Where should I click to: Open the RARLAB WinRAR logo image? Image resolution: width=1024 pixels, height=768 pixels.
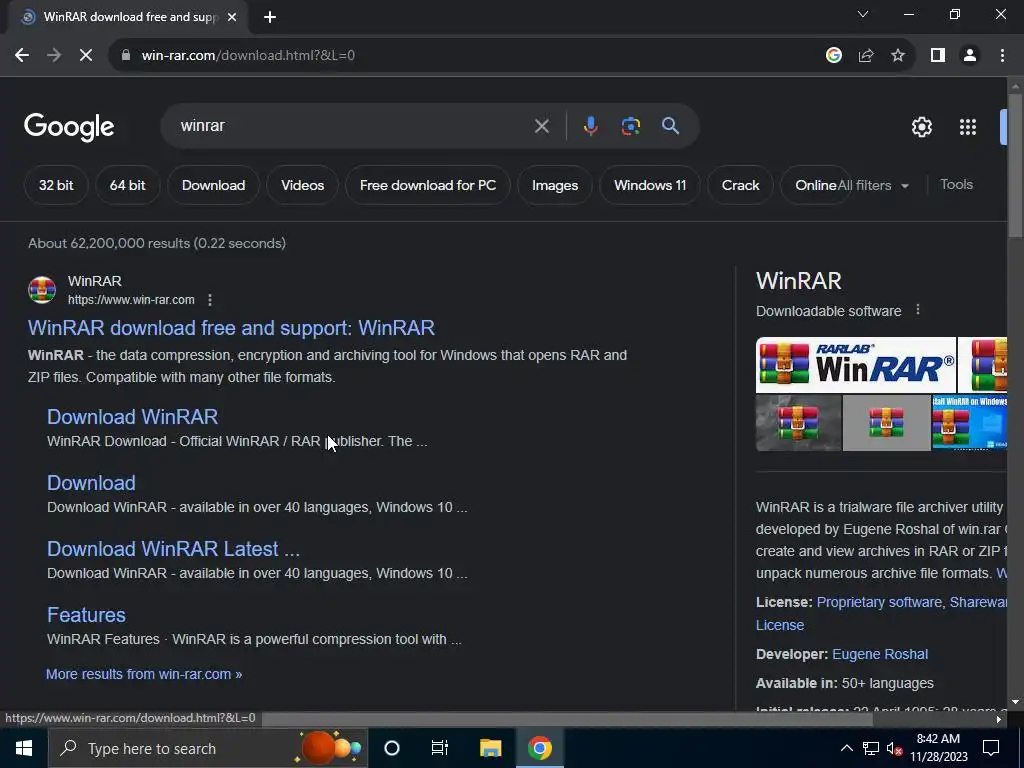[856, 365]
